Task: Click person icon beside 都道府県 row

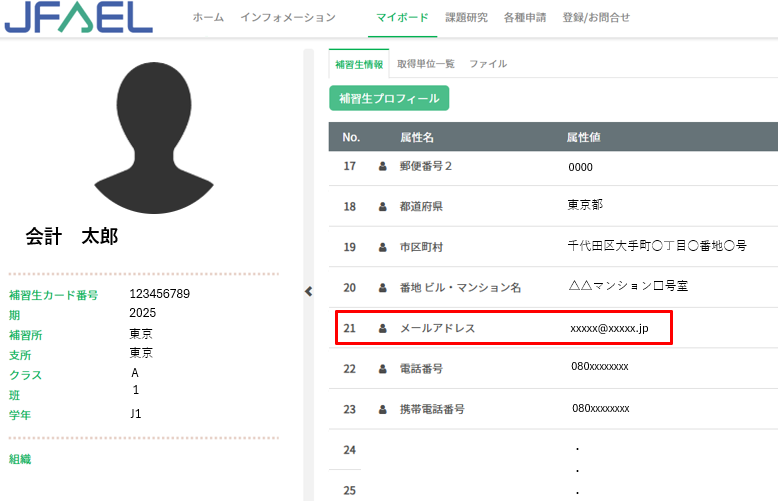Action: [x=382, y=207]
